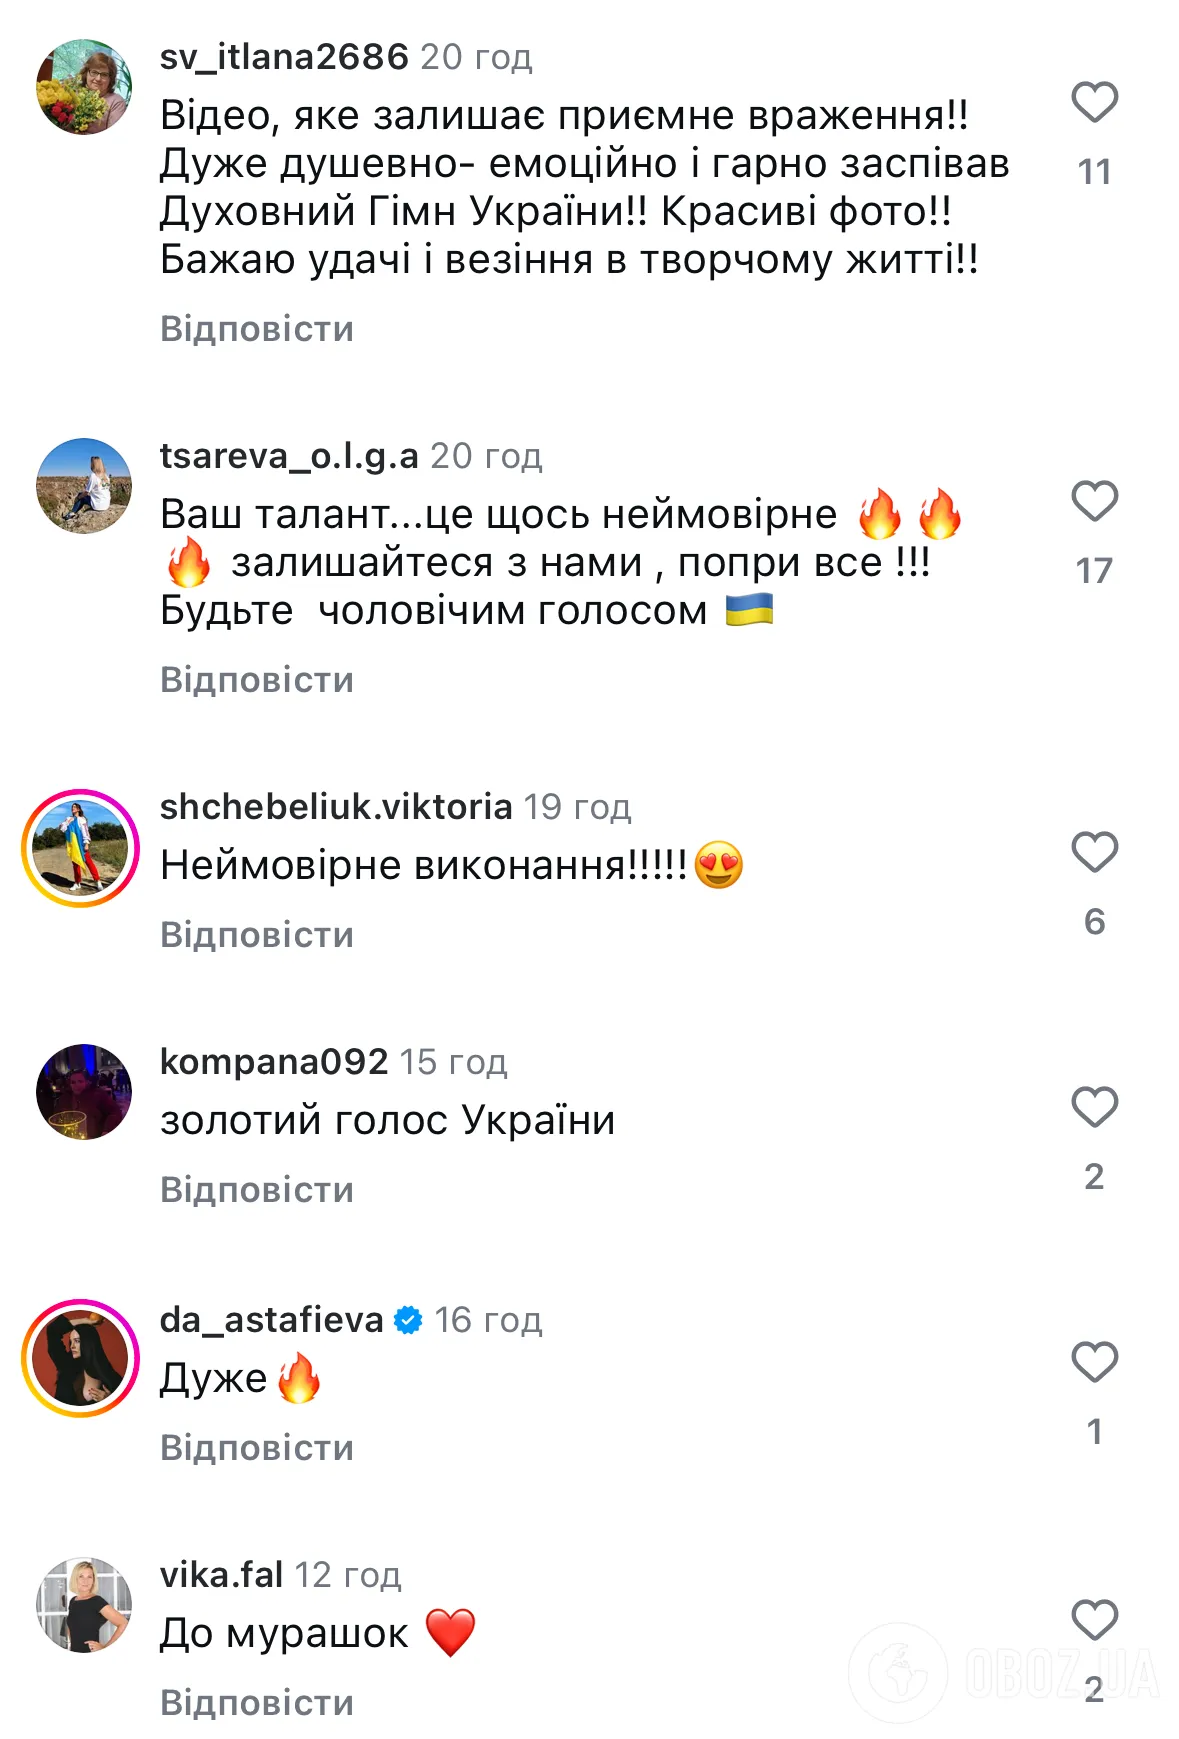Viewport: 1179px width, 1739px height.
Task: Like kompana092's comment with the heart
Action: (x=1094, y=1107)
